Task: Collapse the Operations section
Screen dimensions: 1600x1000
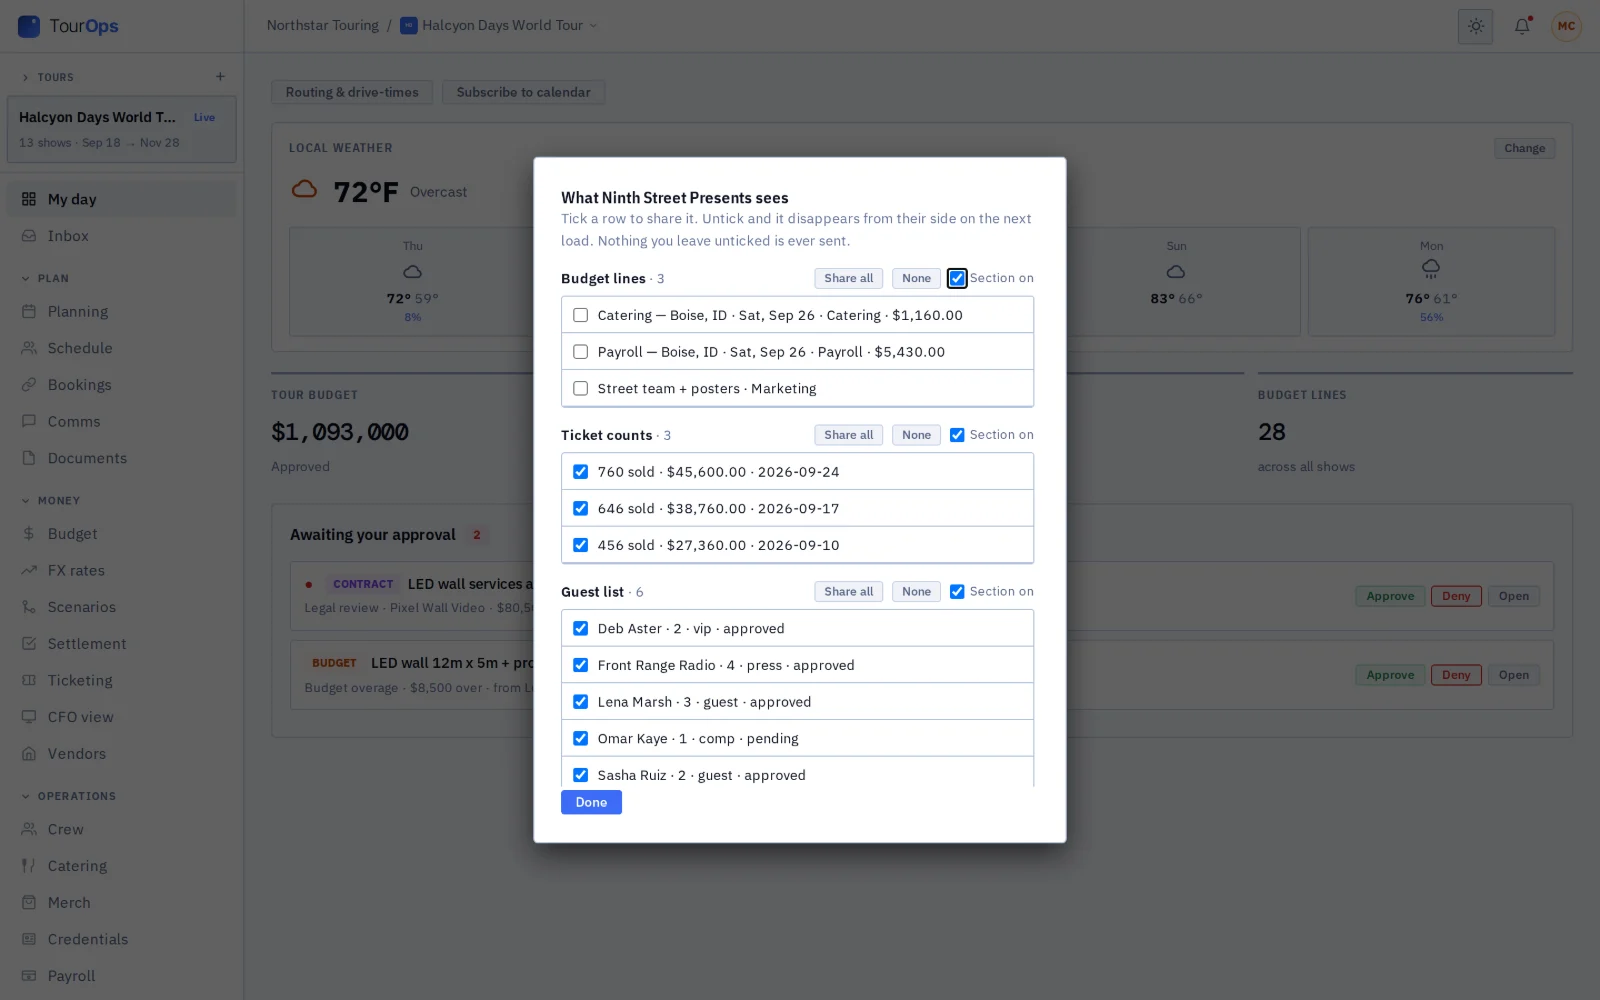Action: point(25,797)
